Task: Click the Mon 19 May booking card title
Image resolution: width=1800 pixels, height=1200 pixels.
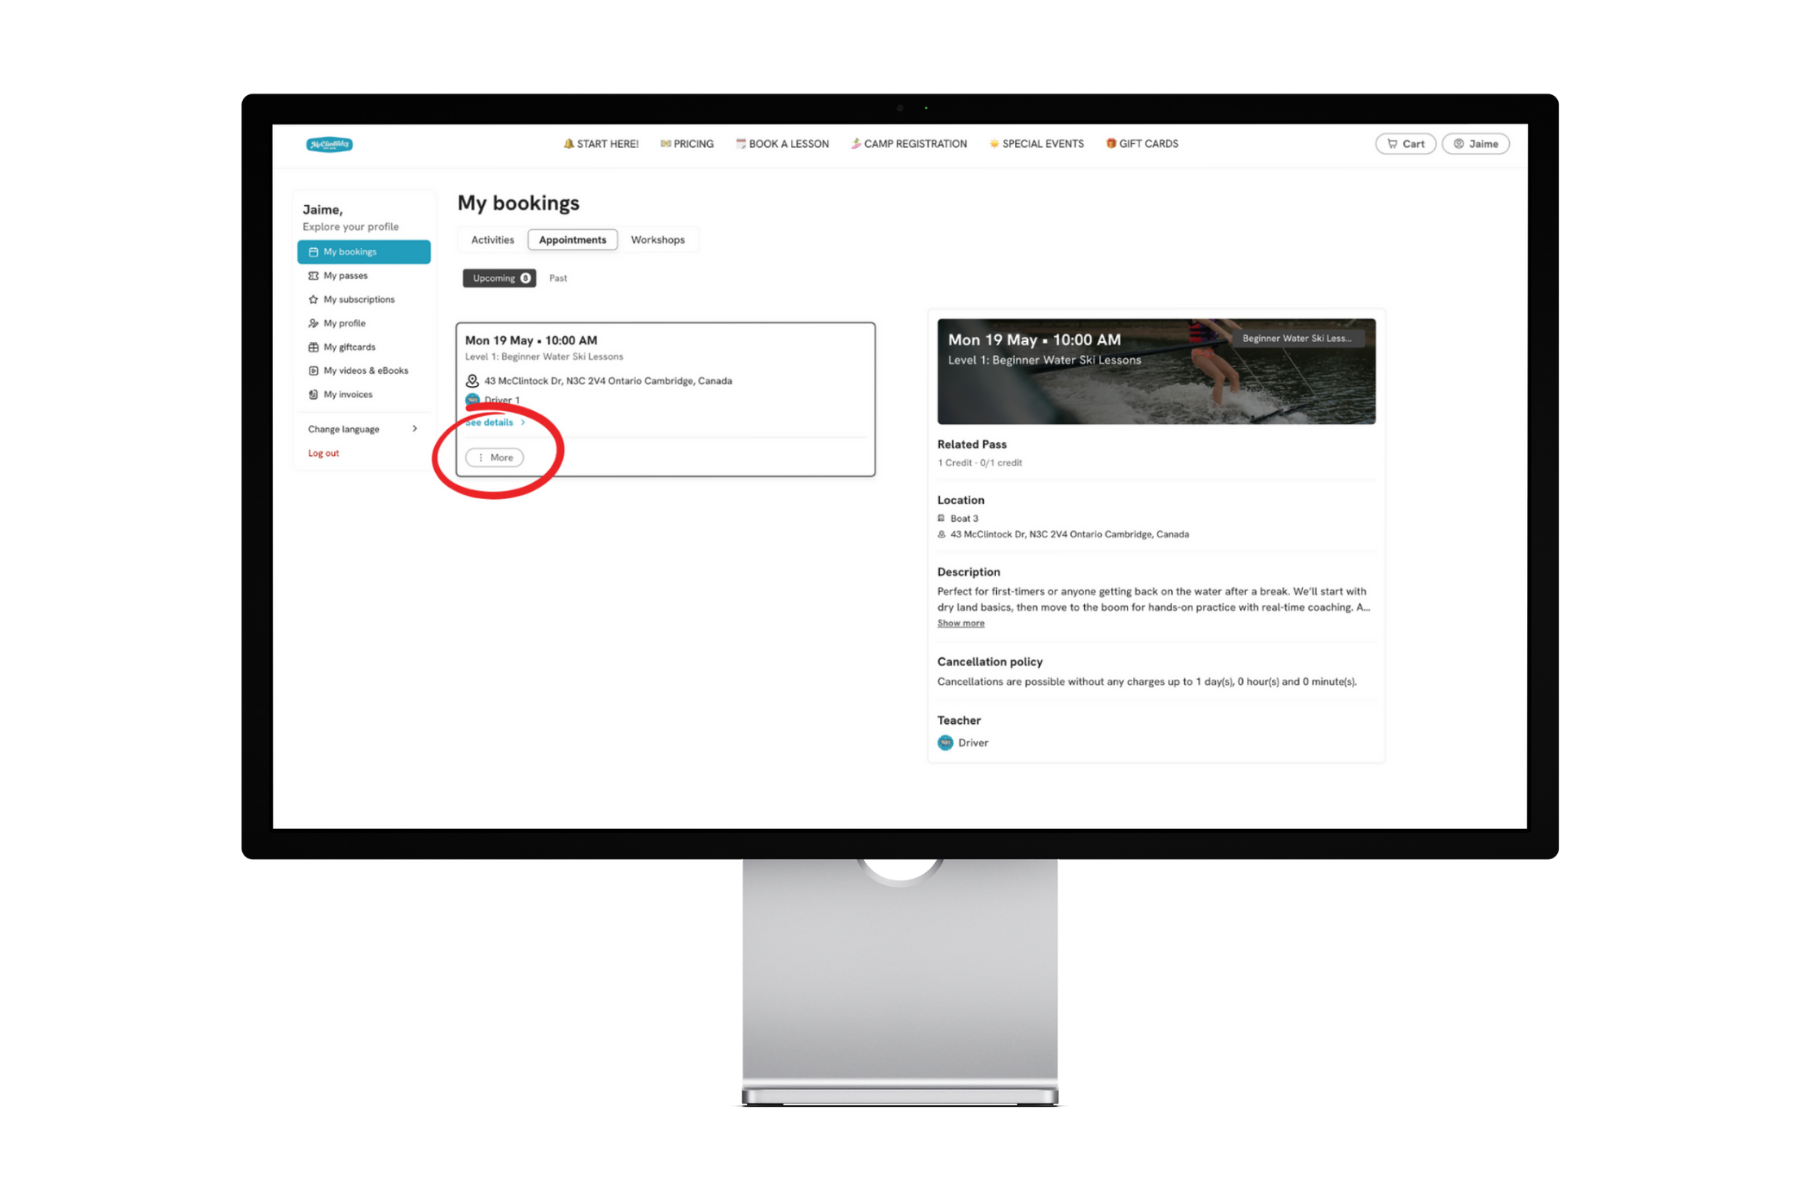Action: (531, 340)
